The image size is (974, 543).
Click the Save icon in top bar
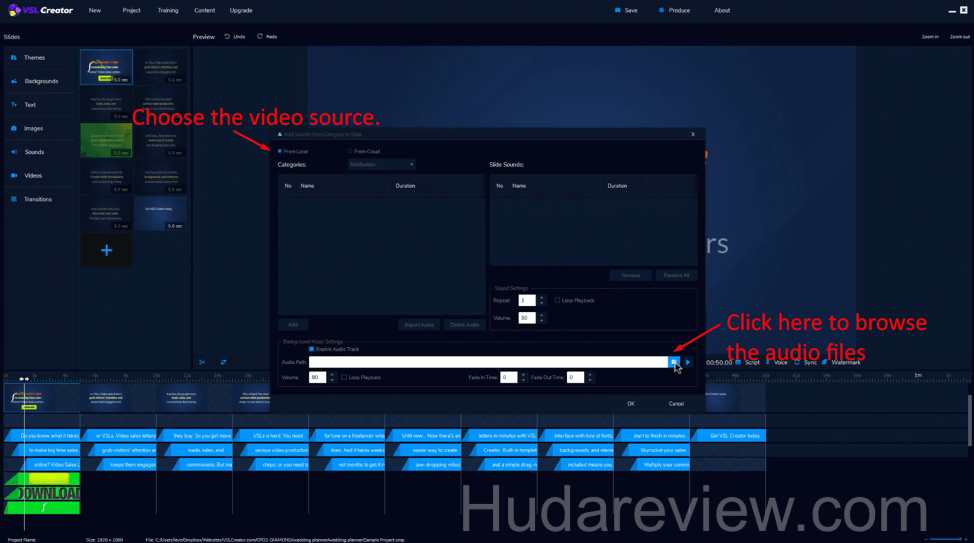(617, 10)
